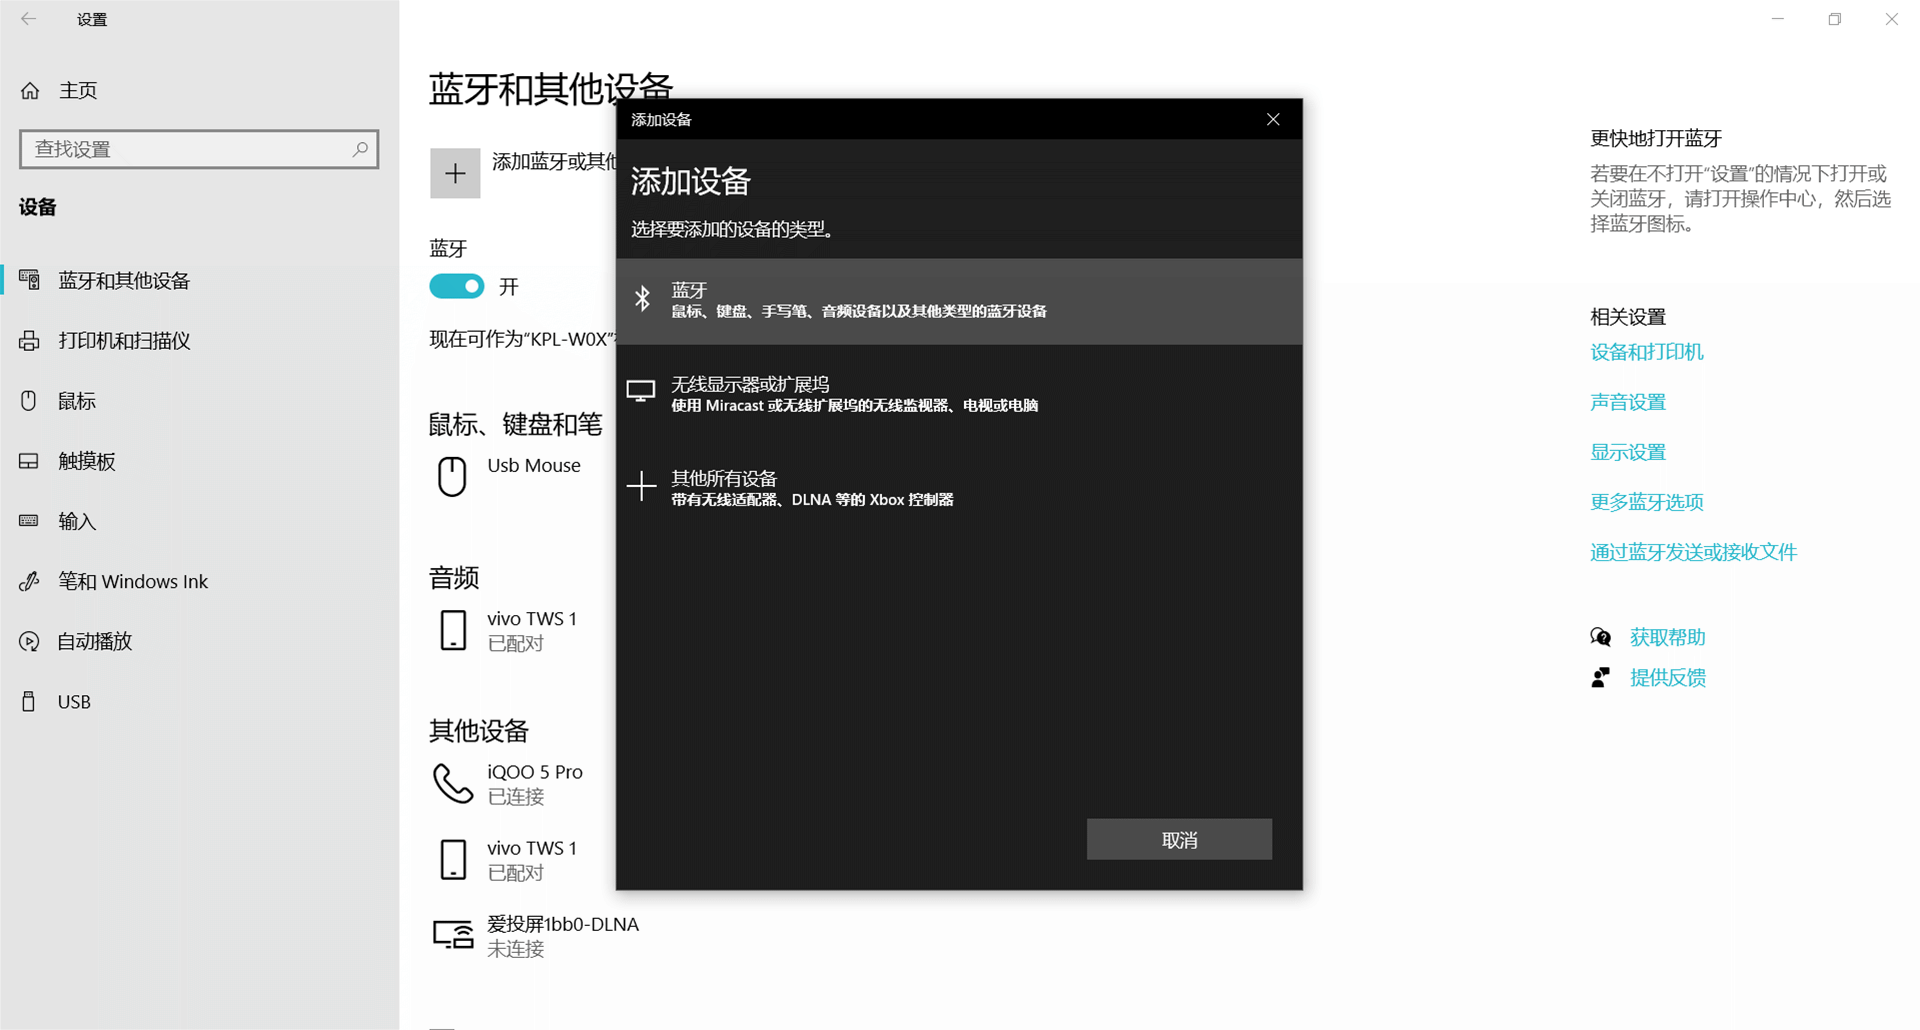Go to 主页 home icon

tap(30, 91)
